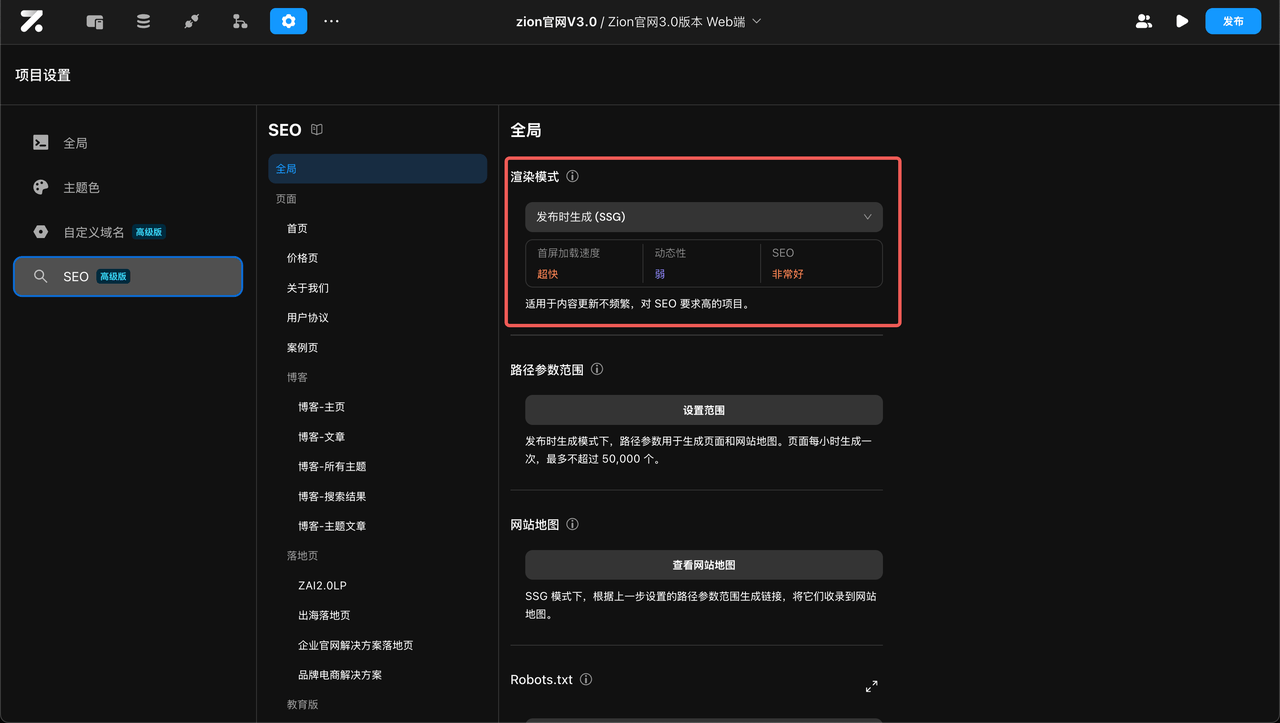Open the workflow nodes icon
This screenshot has height=723, width=1280.
pos(239,21)
